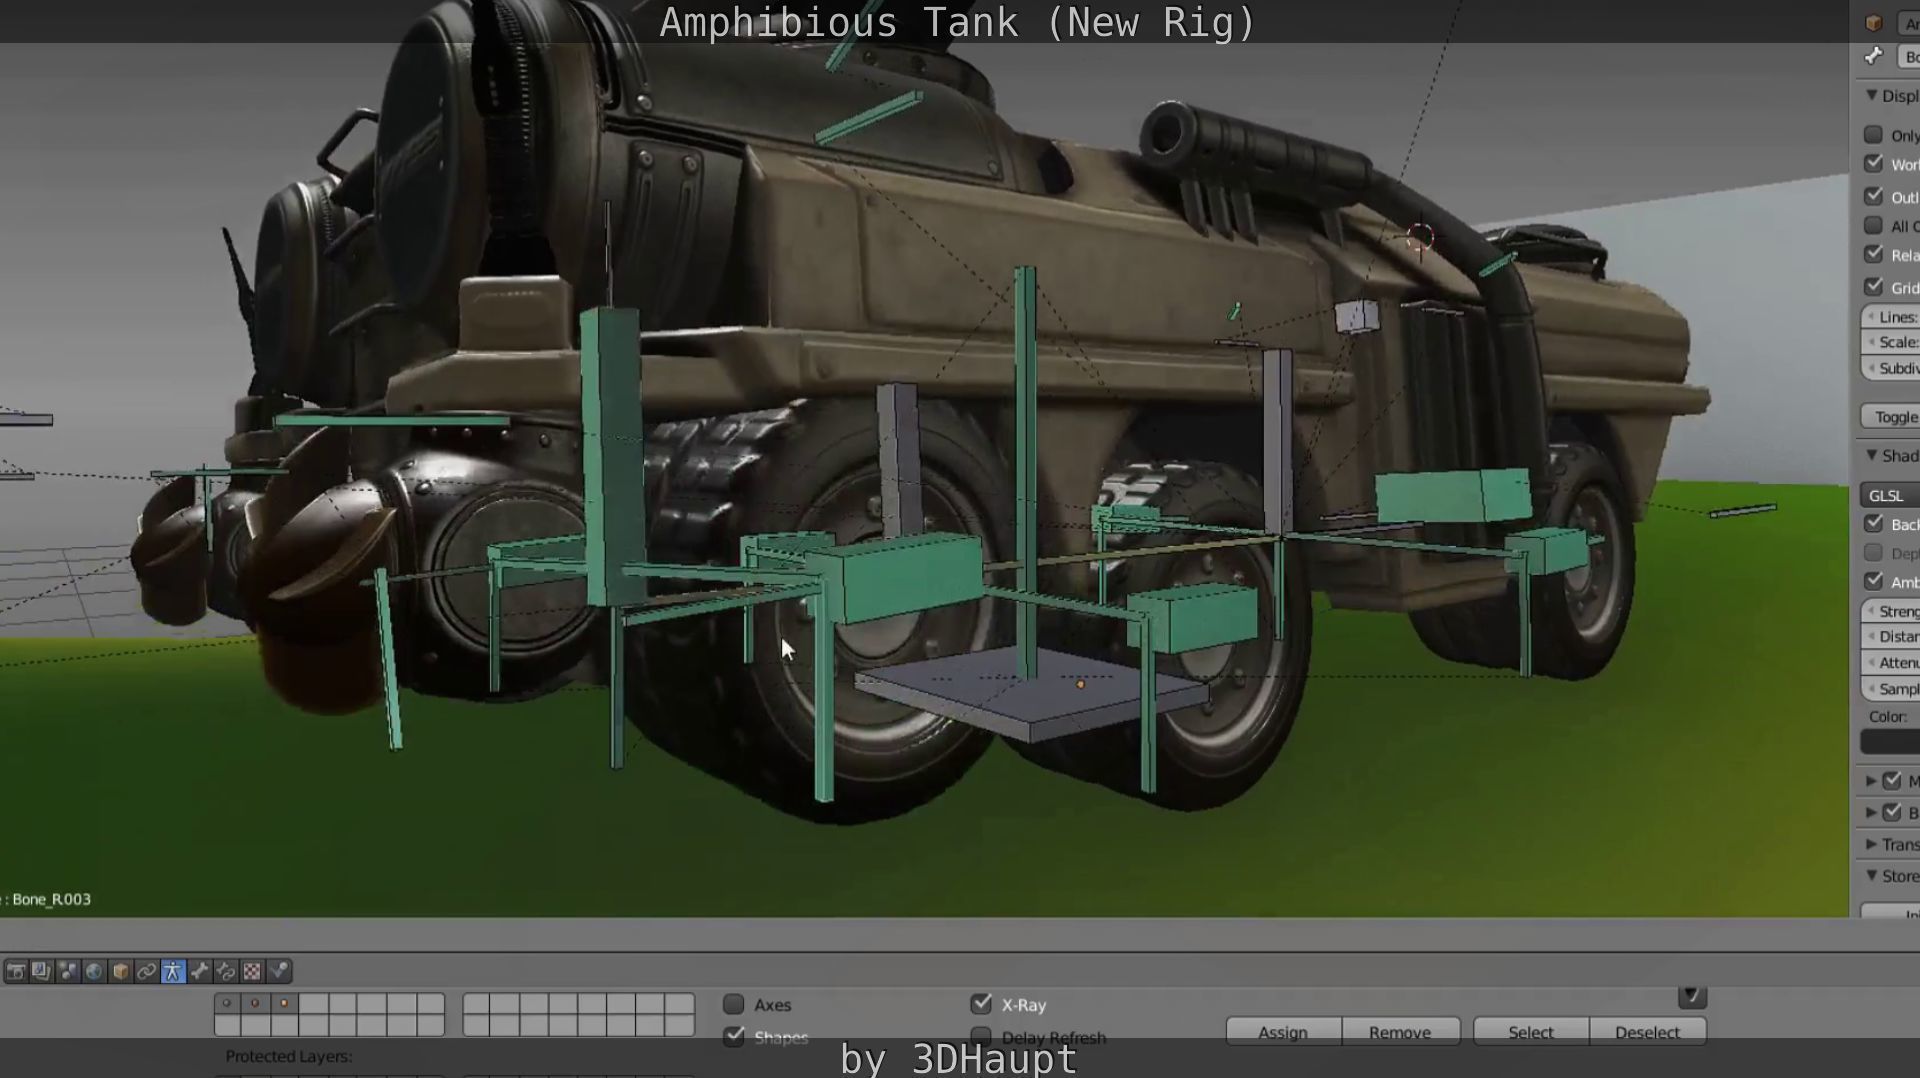Adjust the Scale grid field
The width and height of the screenshot is (1920, 1078).
(x=1890, y=342)
